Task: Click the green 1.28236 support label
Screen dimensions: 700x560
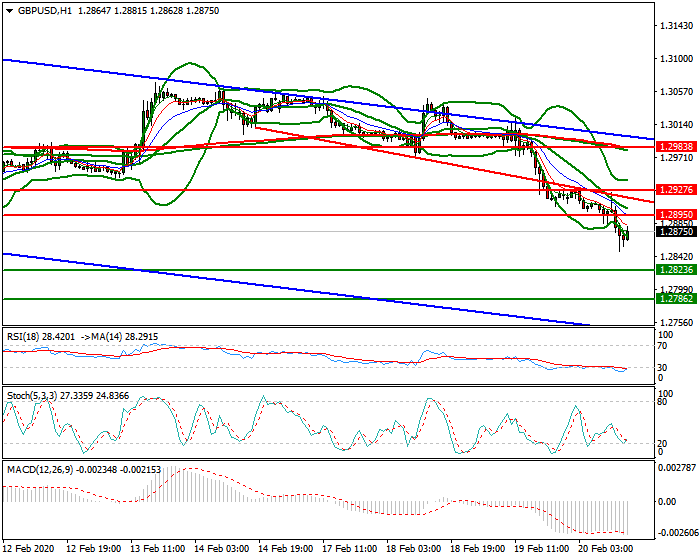Action: pos(677,270)
